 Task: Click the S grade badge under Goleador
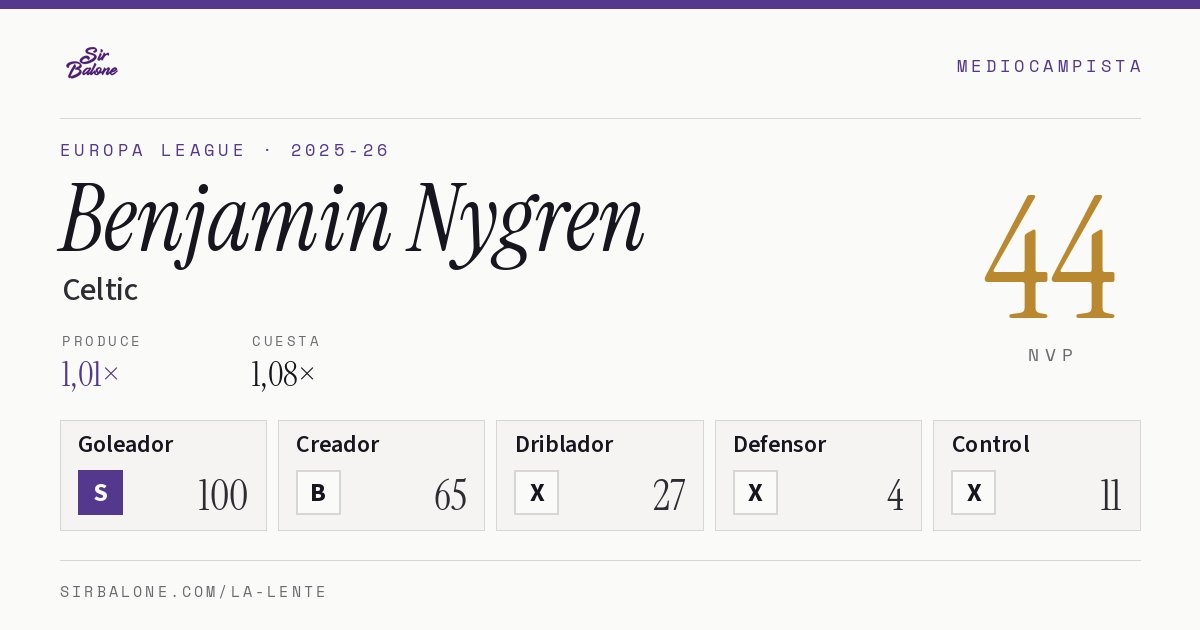coord(100,492)
